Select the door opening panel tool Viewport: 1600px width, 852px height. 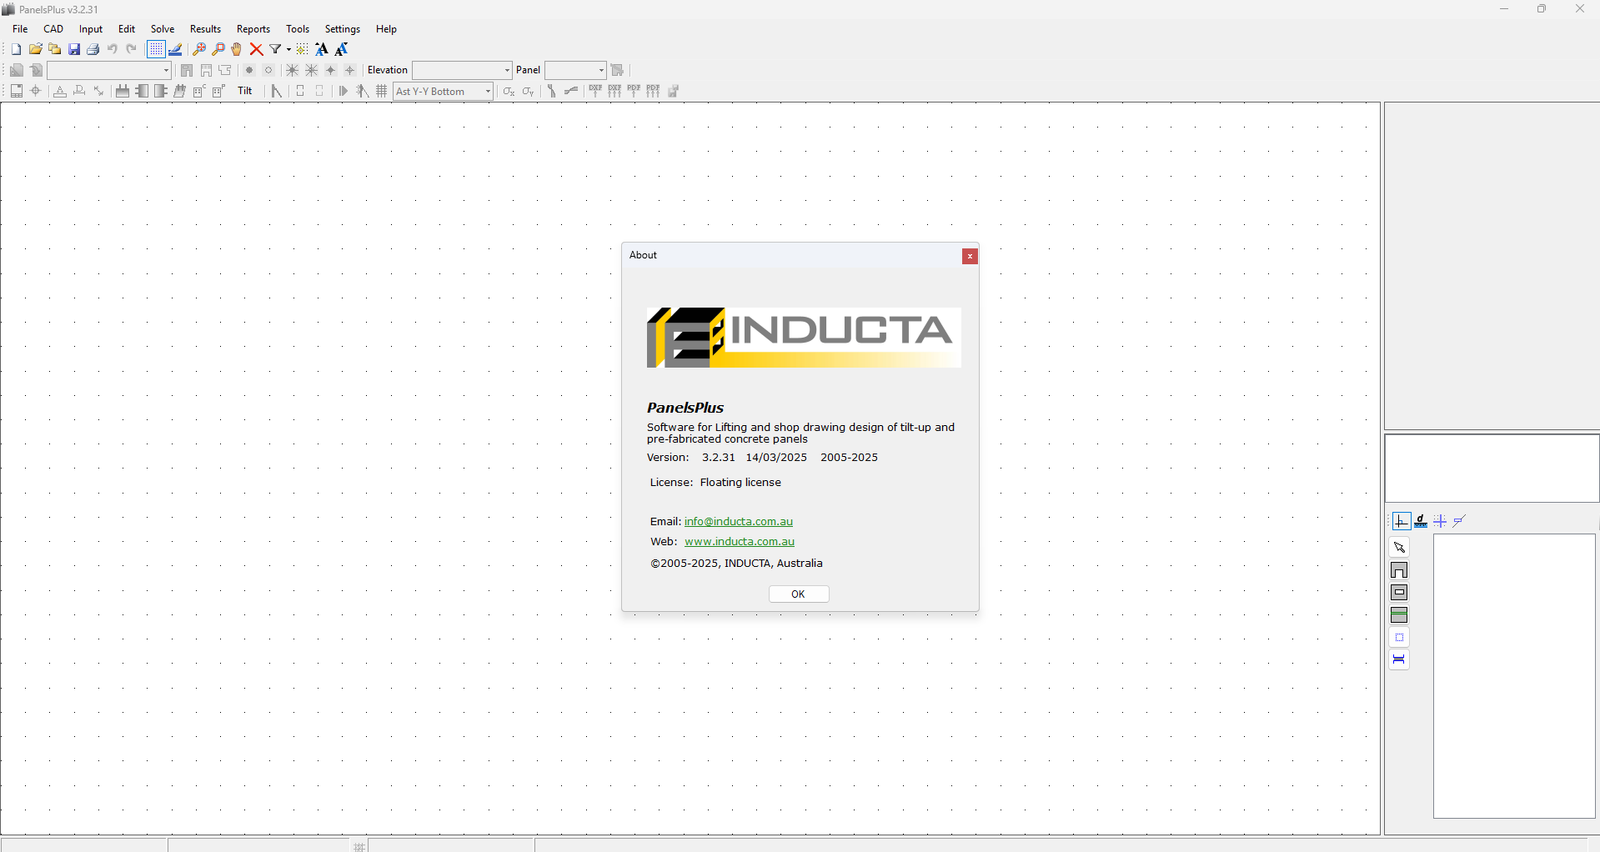click(x=1399, y=570)
